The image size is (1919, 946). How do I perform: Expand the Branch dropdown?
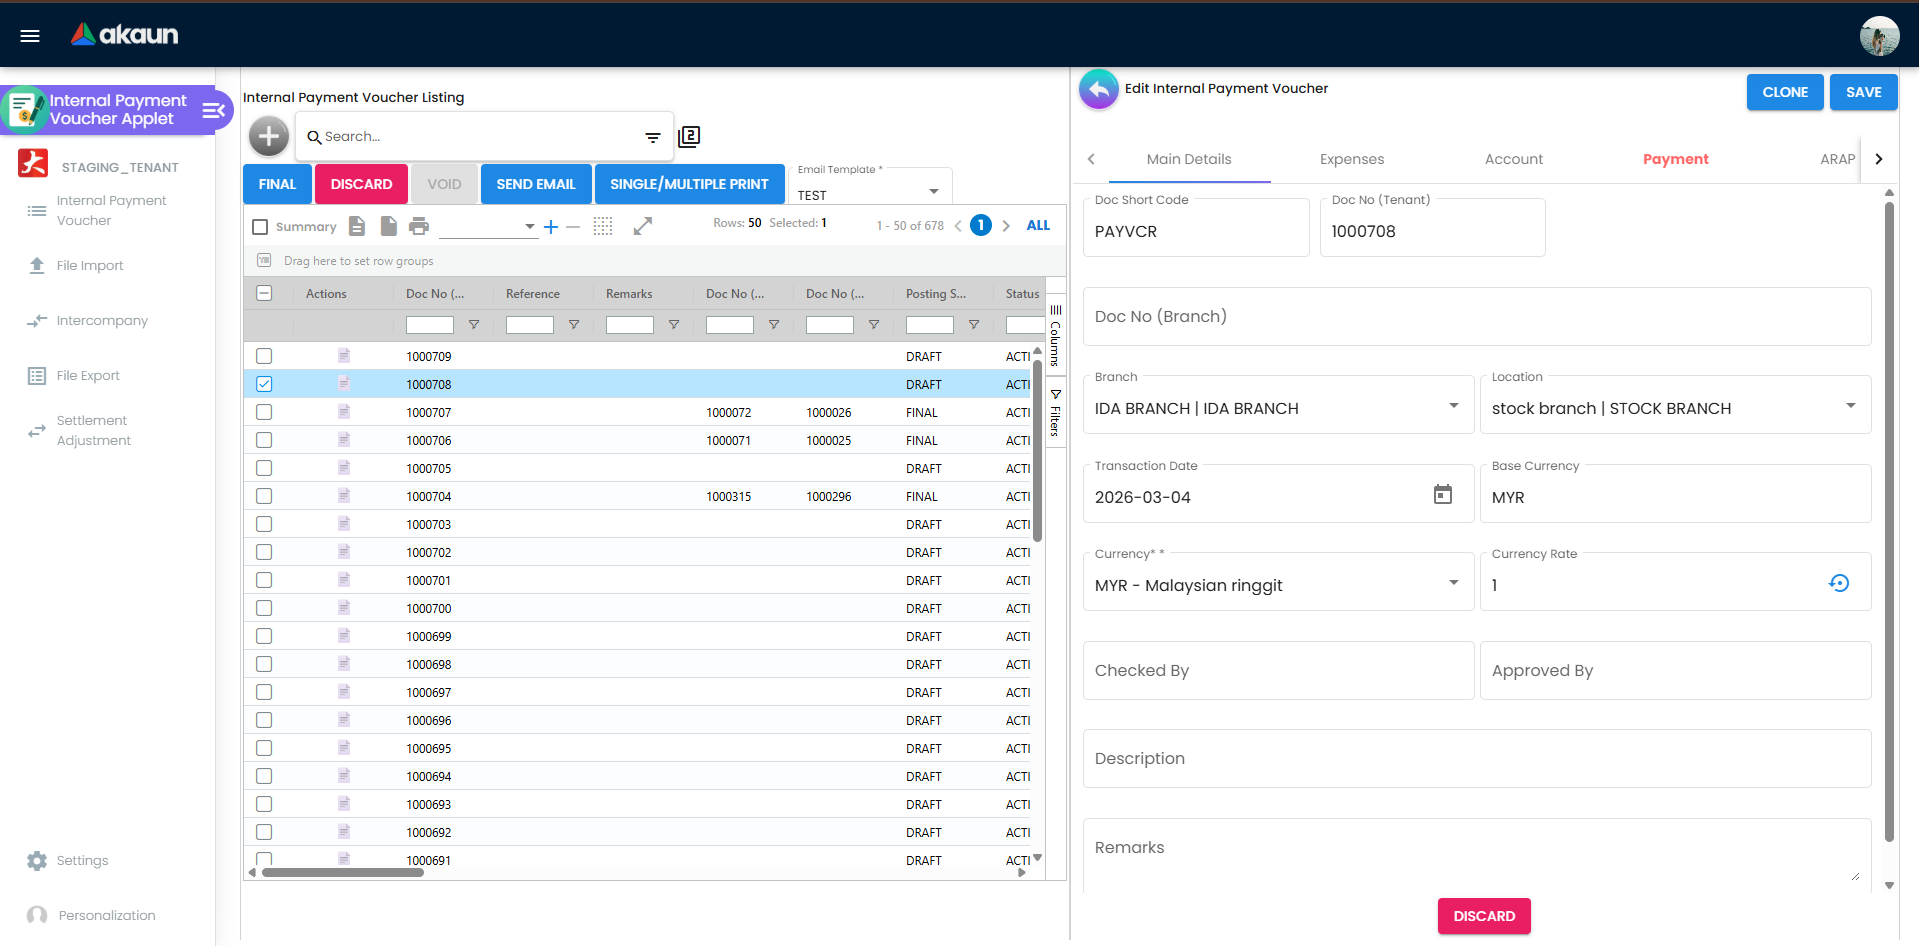pyautogui.click(x=1453, y=406)
